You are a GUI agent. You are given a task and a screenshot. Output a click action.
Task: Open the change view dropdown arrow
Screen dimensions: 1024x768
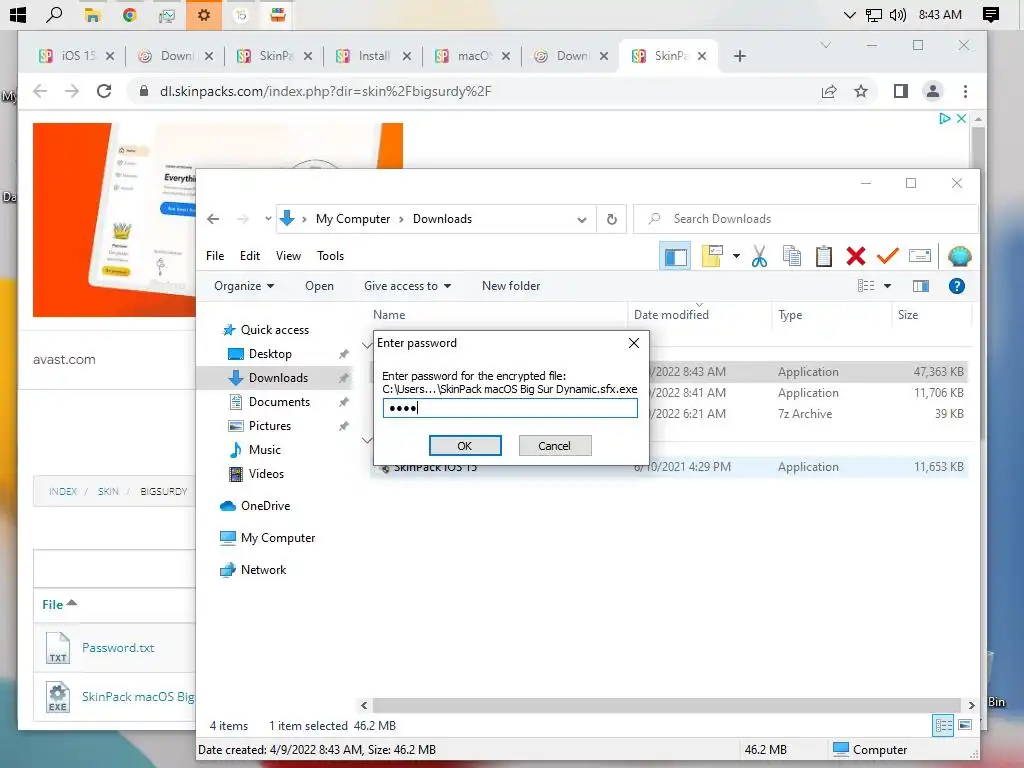(x=888, y=286)
